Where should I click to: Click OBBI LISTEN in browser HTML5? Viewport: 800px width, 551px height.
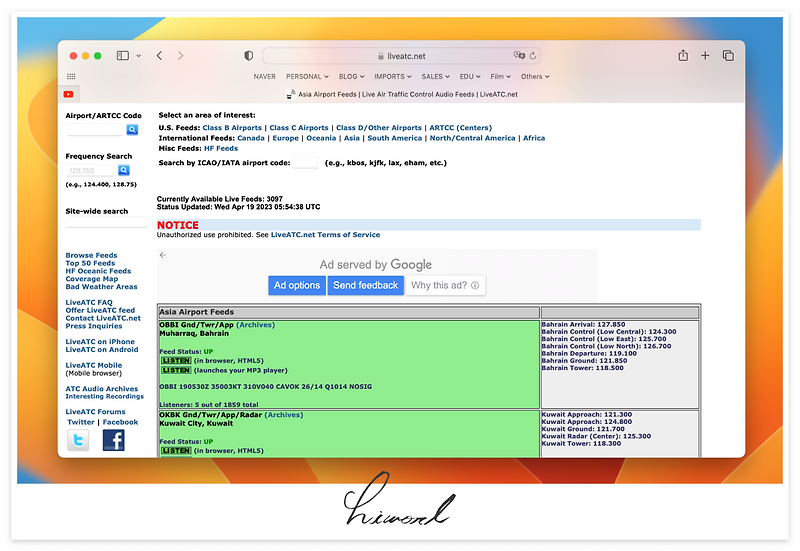coord(176,361)
